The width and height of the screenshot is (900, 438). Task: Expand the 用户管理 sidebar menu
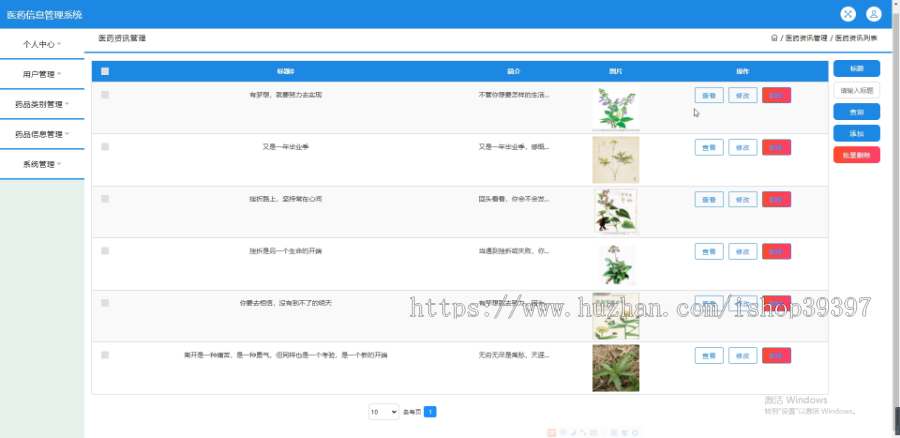(x=42, y=74)
